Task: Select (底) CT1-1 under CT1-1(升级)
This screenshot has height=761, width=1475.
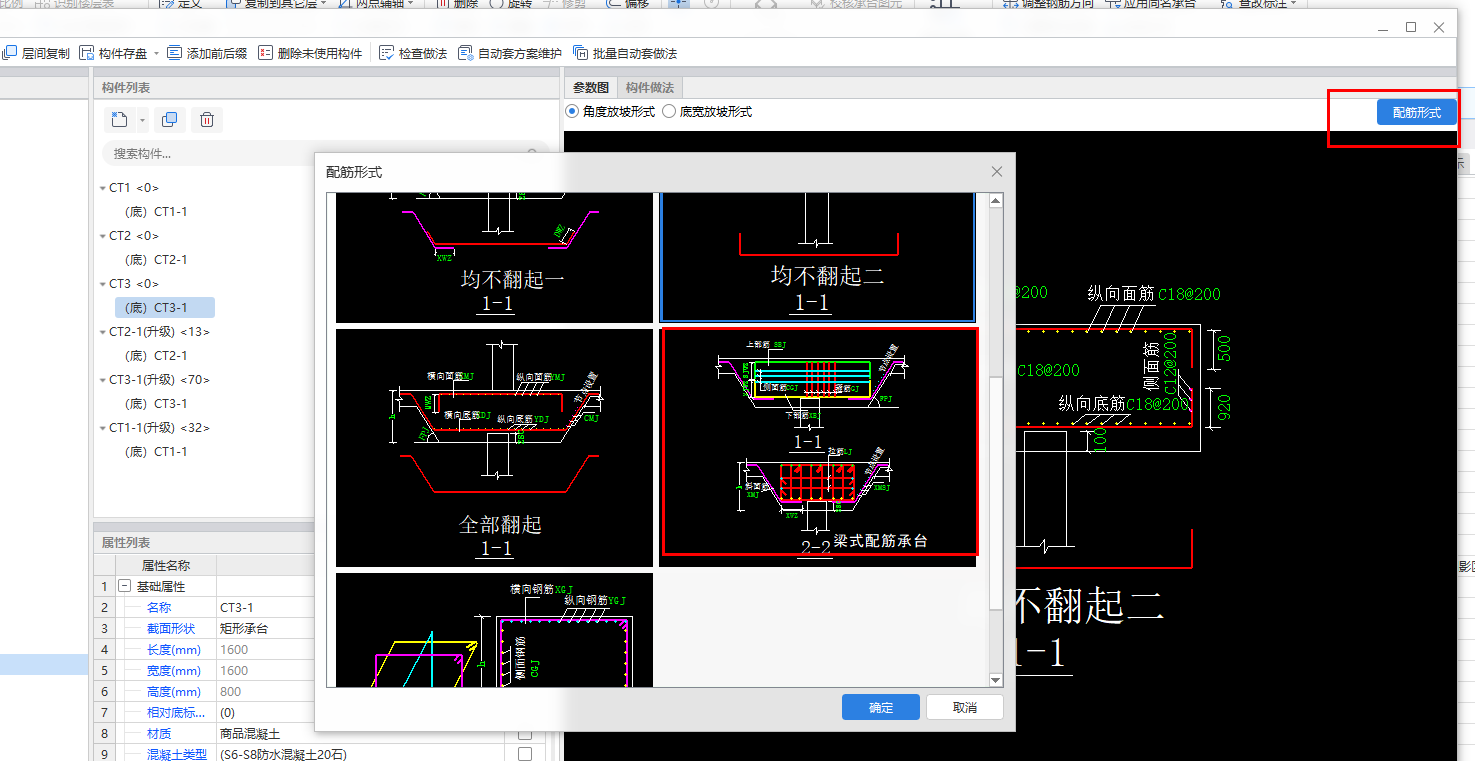Action: tap(156, 452)
